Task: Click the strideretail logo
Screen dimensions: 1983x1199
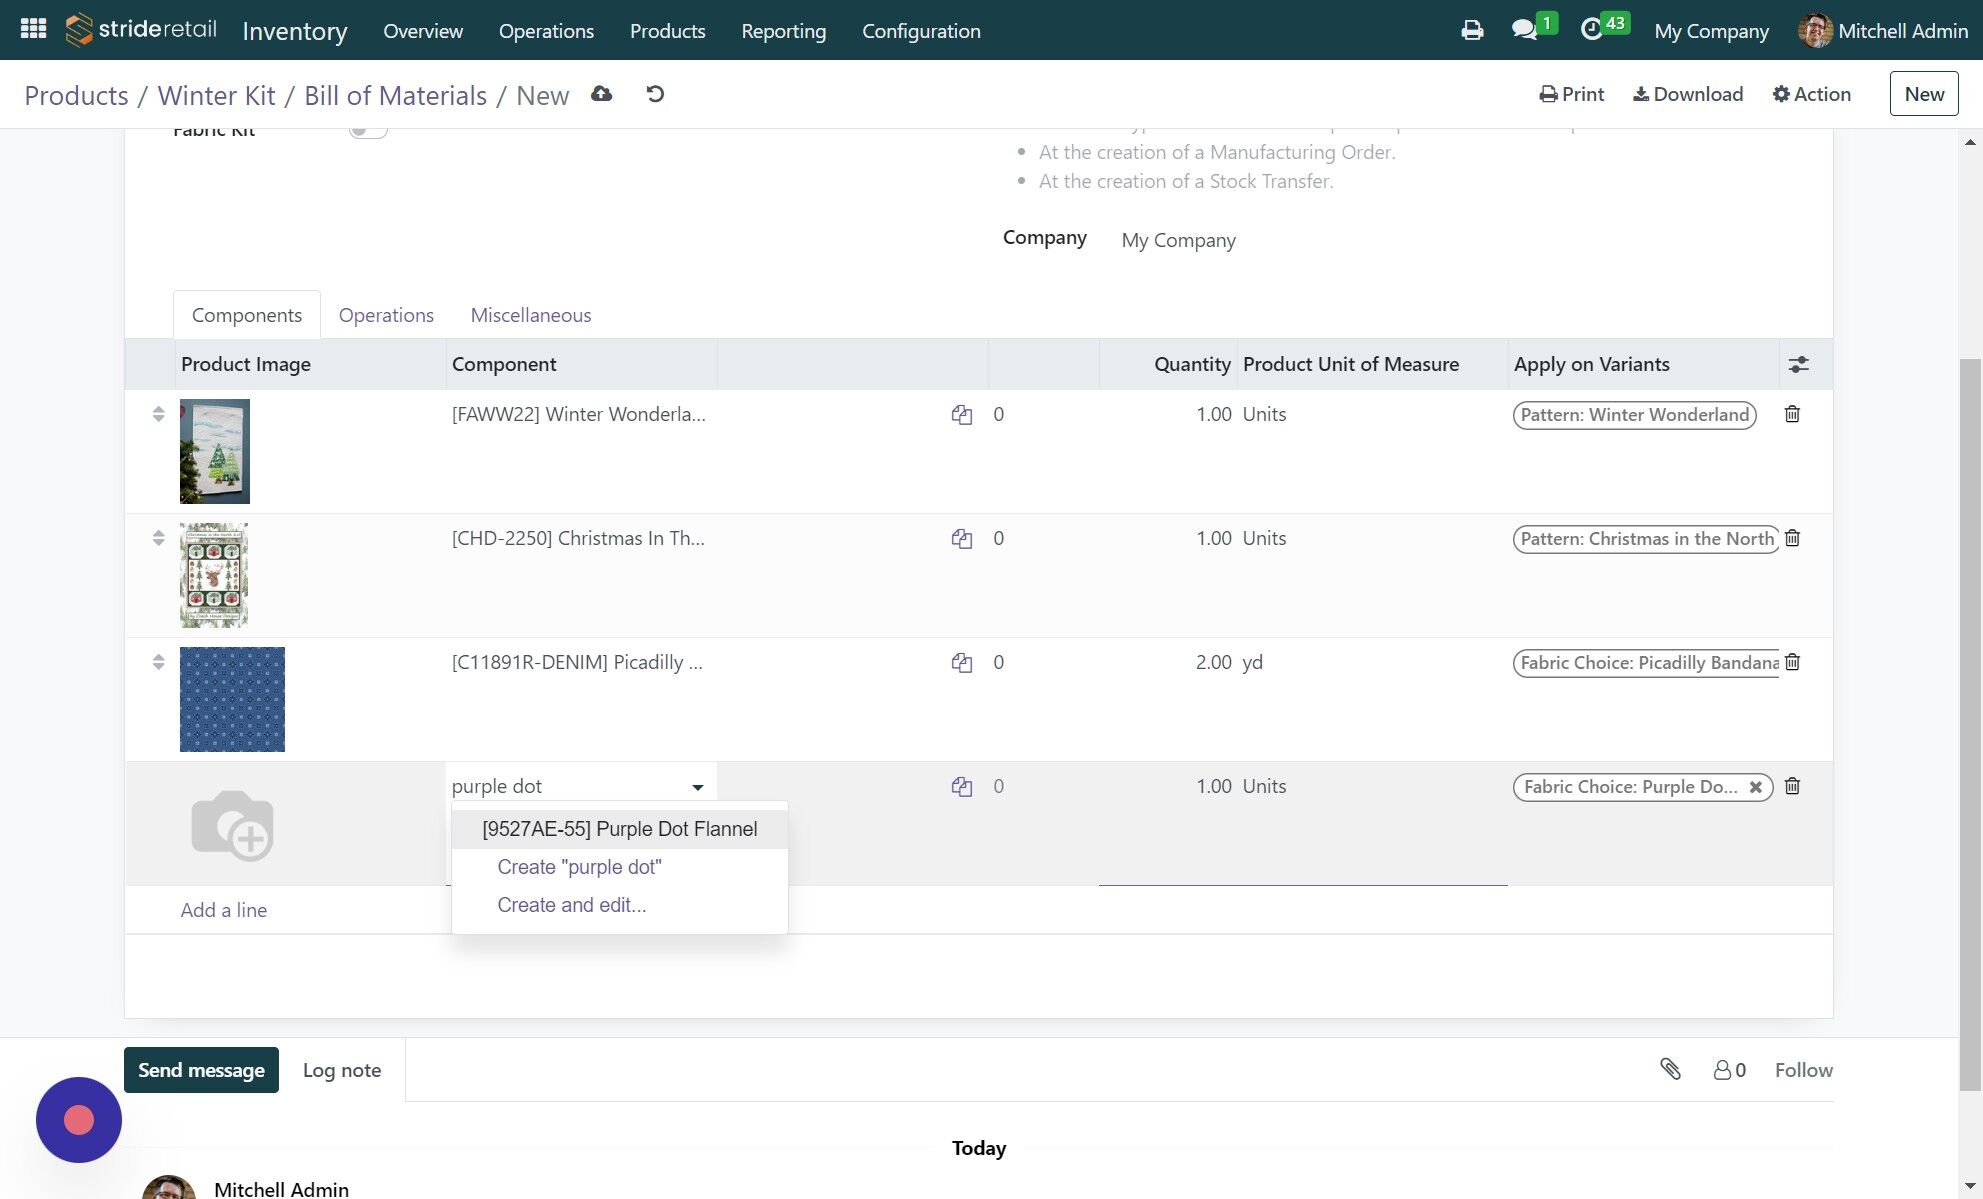Action: [x=141, y=30]
